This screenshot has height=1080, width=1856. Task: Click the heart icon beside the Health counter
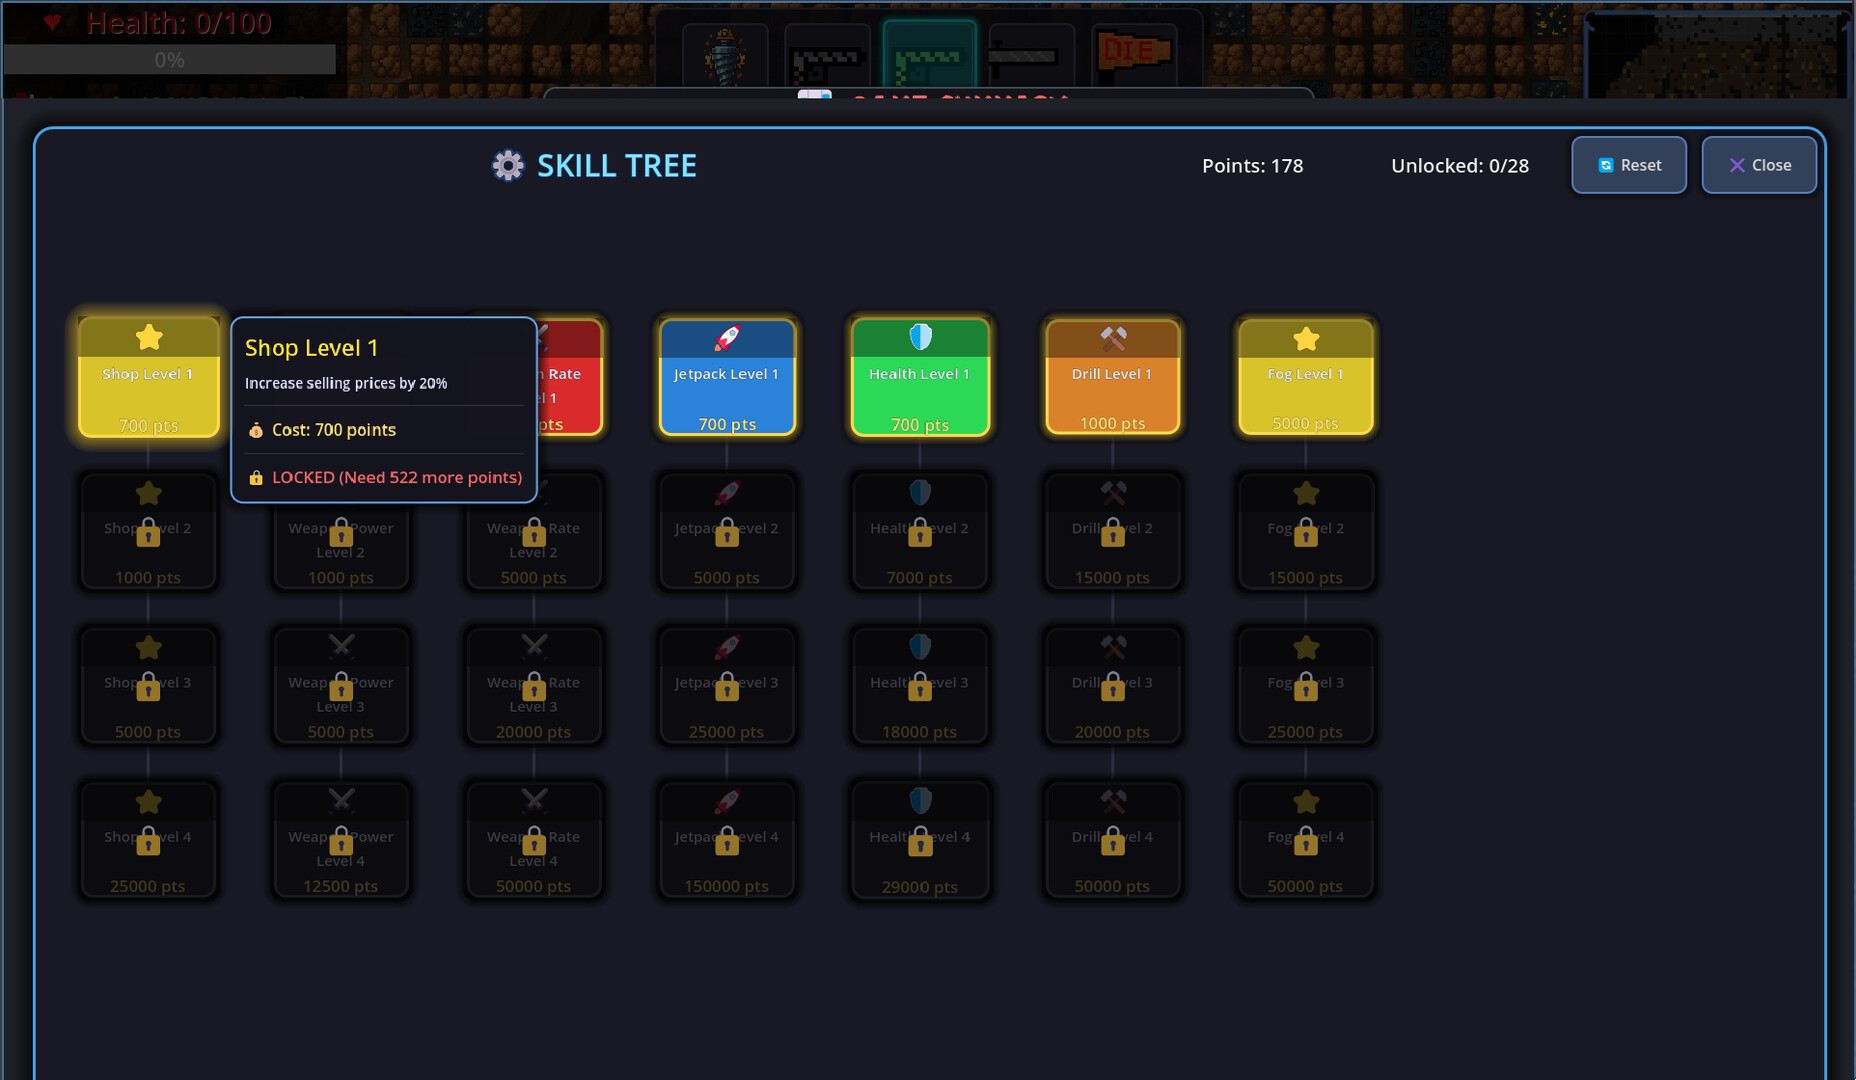point(52,22)
